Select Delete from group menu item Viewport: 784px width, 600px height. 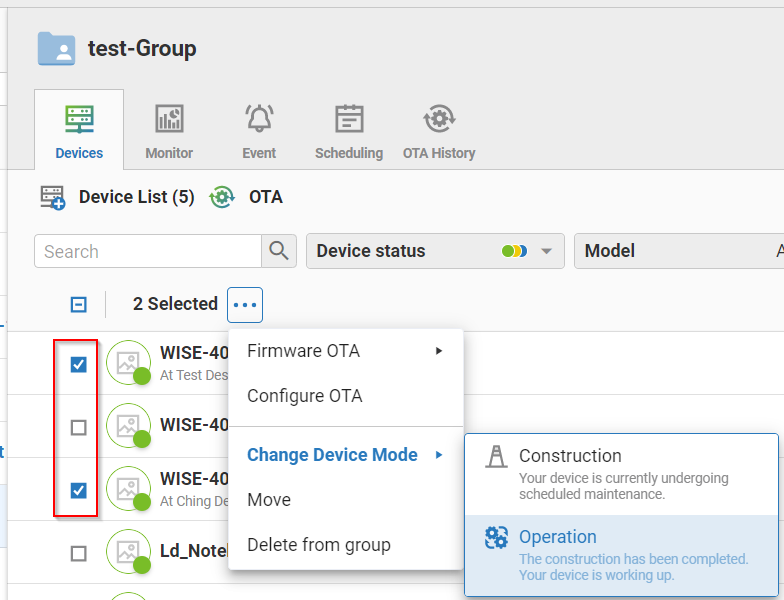pyautogui.click(x=318, y=545)
